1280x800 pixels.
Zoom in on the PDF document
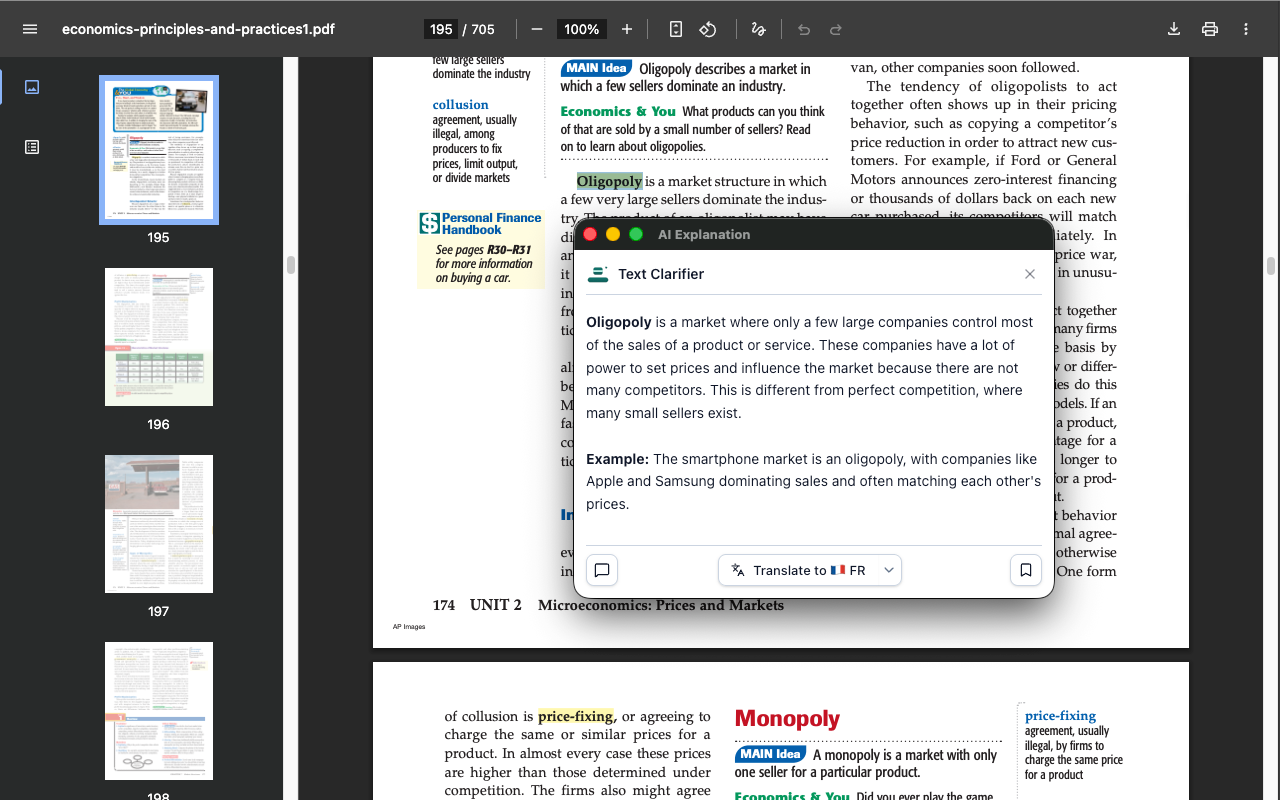tap(627, 29)
